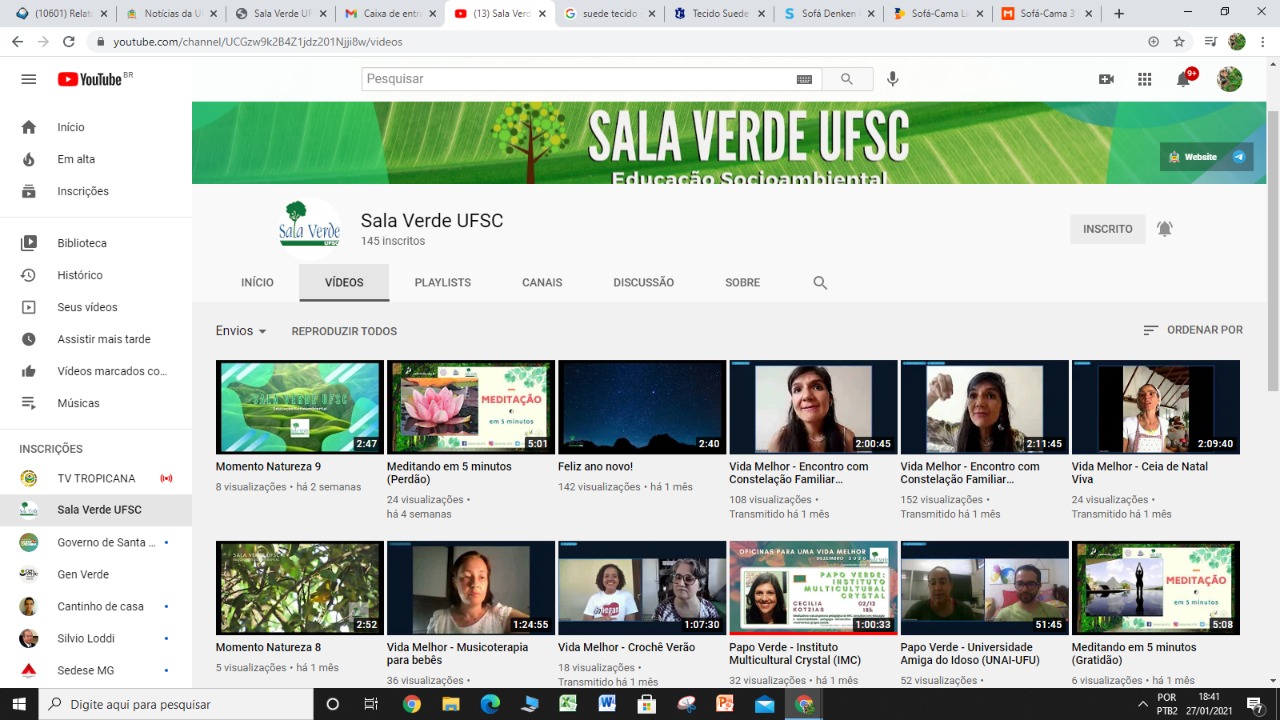The height and width of the screenshot is (720, 1280).
Task: Open the on-screen keyboard icon in search box
Action: [804, 79]
